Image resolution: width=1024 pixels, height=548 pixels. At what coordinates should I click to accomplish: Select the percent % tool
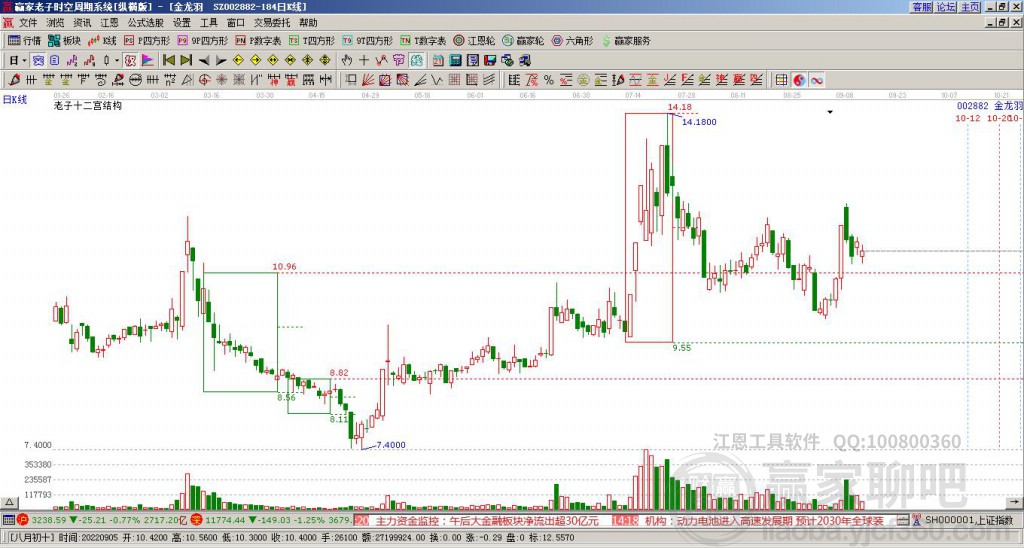pos(549,80)
